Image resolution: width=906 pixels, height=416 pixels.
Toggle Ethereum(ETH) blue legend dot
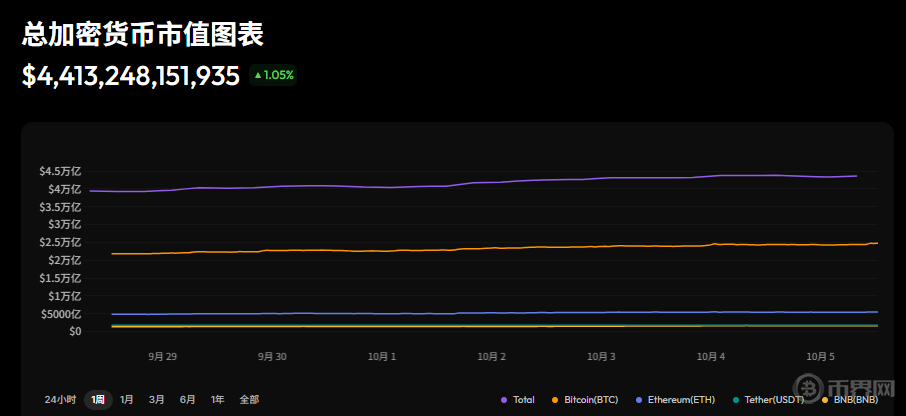[640, 400]
